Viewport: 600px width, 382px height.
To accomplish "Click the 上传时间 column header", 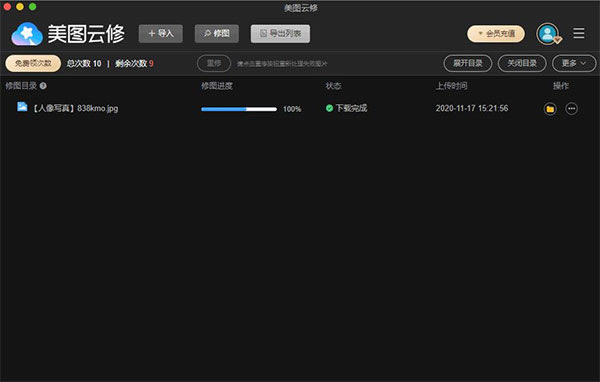I will point(452,86).
